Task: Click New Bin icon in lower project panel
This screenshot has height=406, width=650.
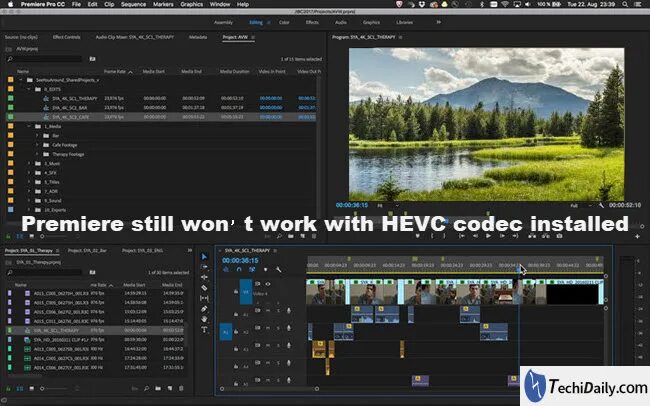Action: click(158, 389)
